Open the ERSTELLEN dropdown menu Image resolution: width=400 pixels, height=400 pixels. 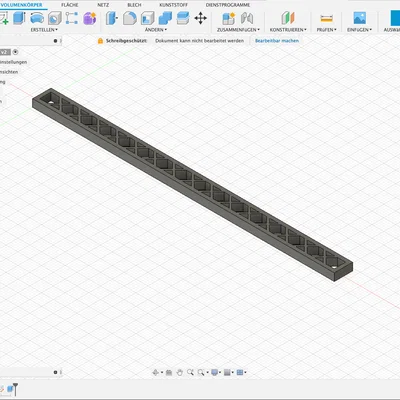44,30
